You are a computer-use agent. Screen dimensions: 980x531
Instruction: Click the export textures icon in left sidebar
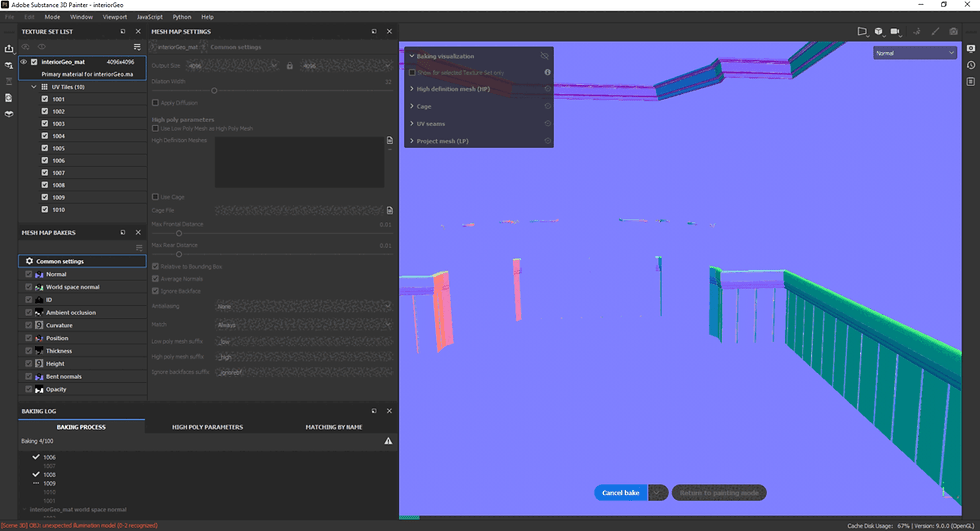point(9,49)
